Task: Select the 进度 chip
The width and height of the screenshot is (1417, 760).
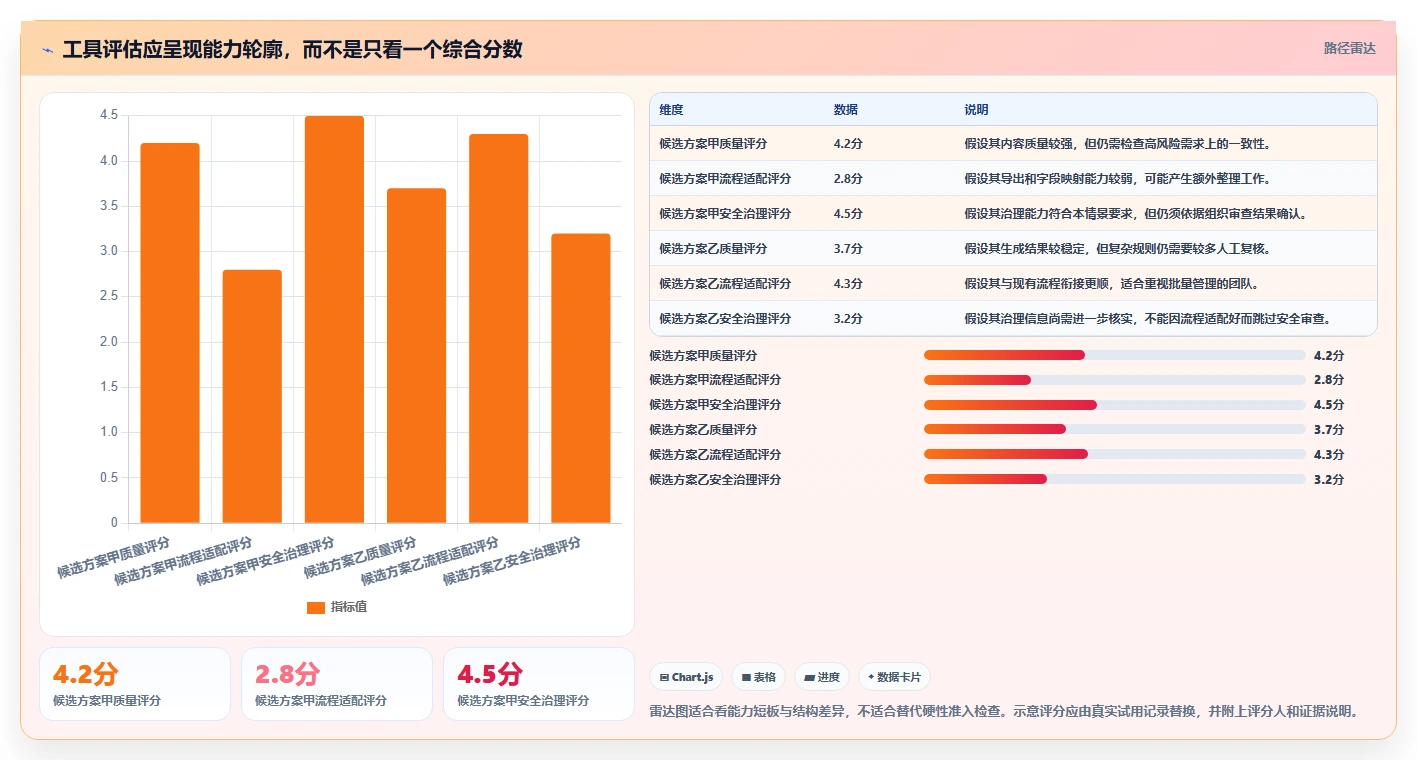Action: tap(822, 677)
